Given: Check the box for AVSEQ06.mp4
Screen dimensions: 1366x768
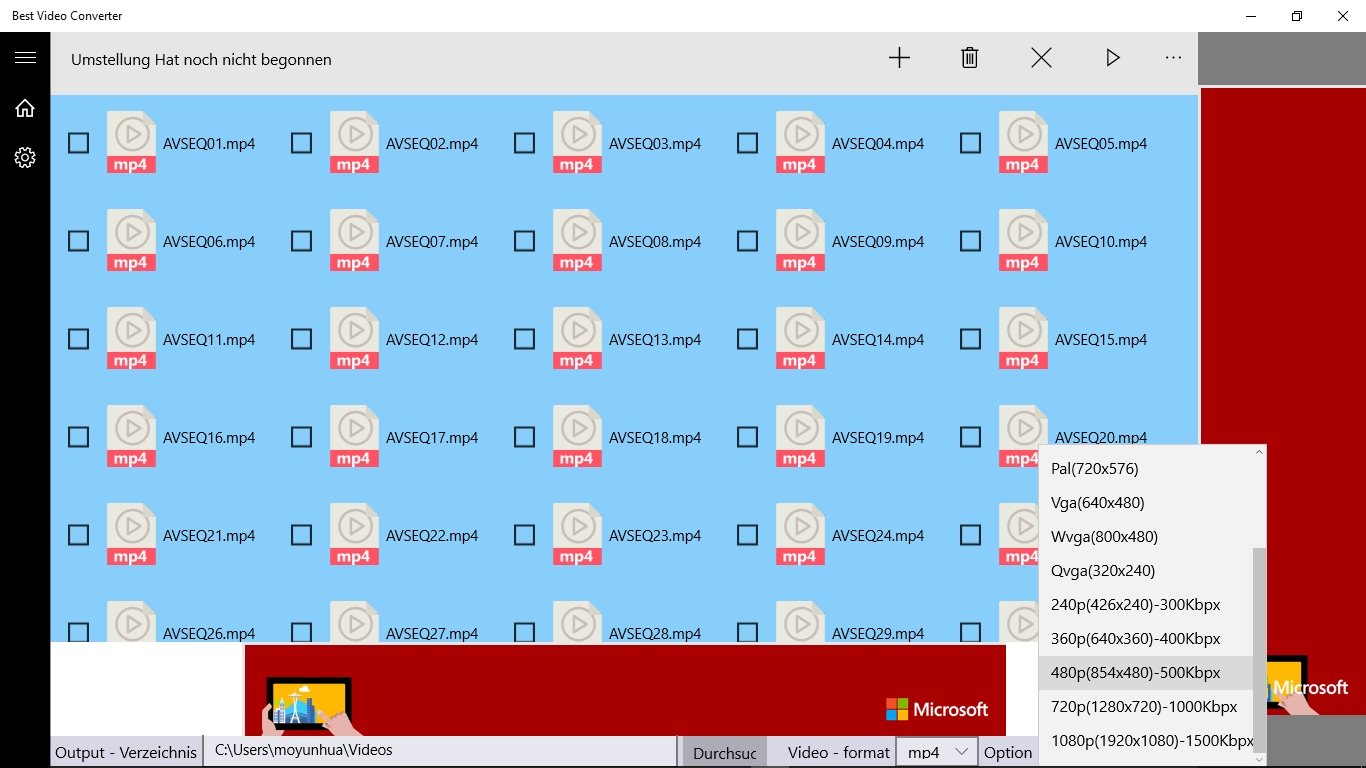Looking at the screenshot, I should [x=78, y=241].
